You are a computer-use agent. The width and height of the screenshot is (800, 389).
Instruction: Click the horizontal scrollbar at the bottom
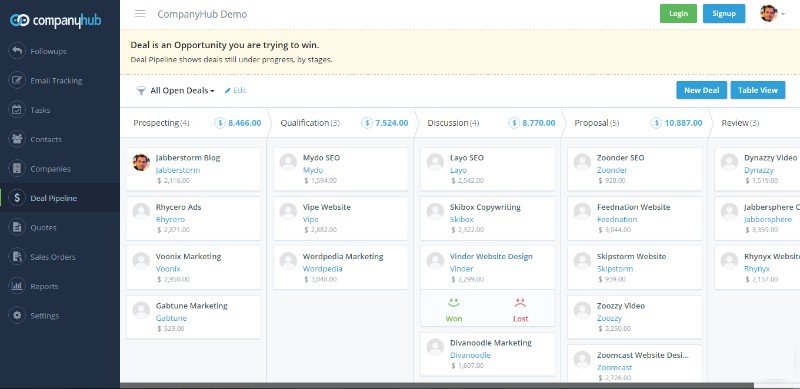point(436,385)
